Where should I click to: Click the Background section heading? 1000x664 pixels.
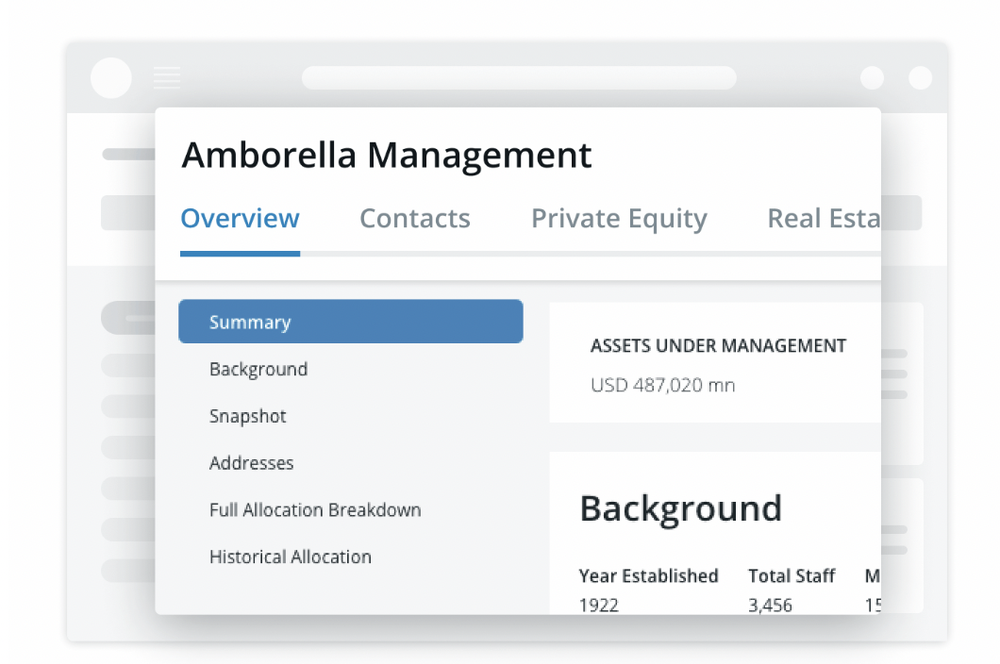(x=680, y=508)
